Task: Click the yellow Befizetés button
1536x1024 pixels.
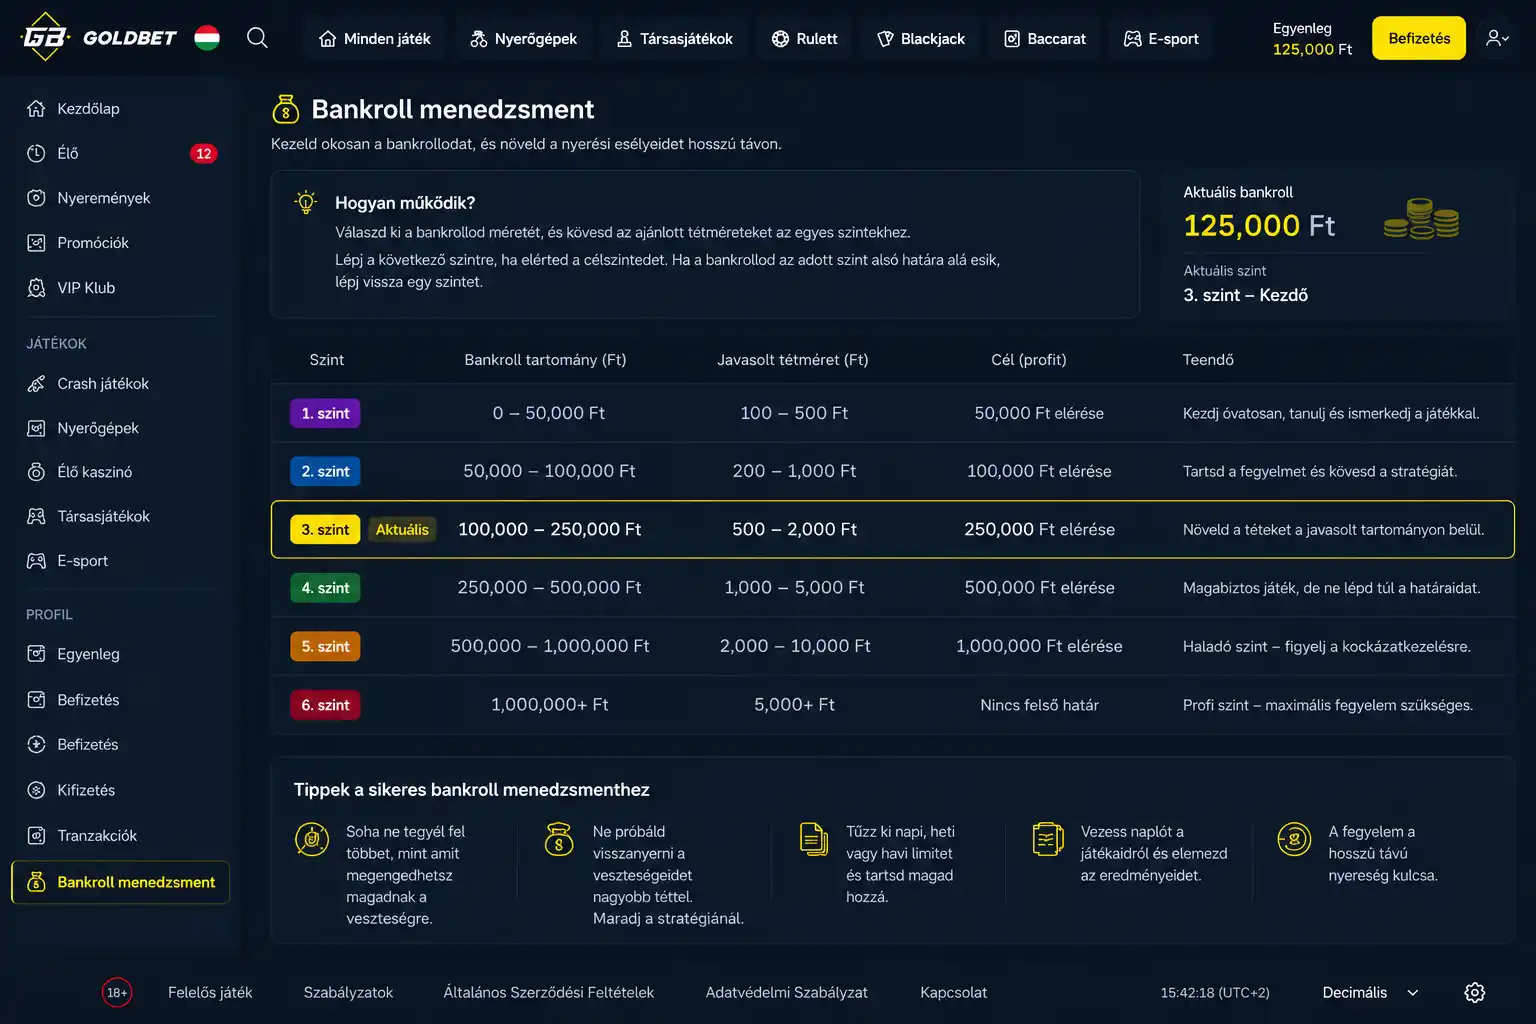Action: [1419, 38]
